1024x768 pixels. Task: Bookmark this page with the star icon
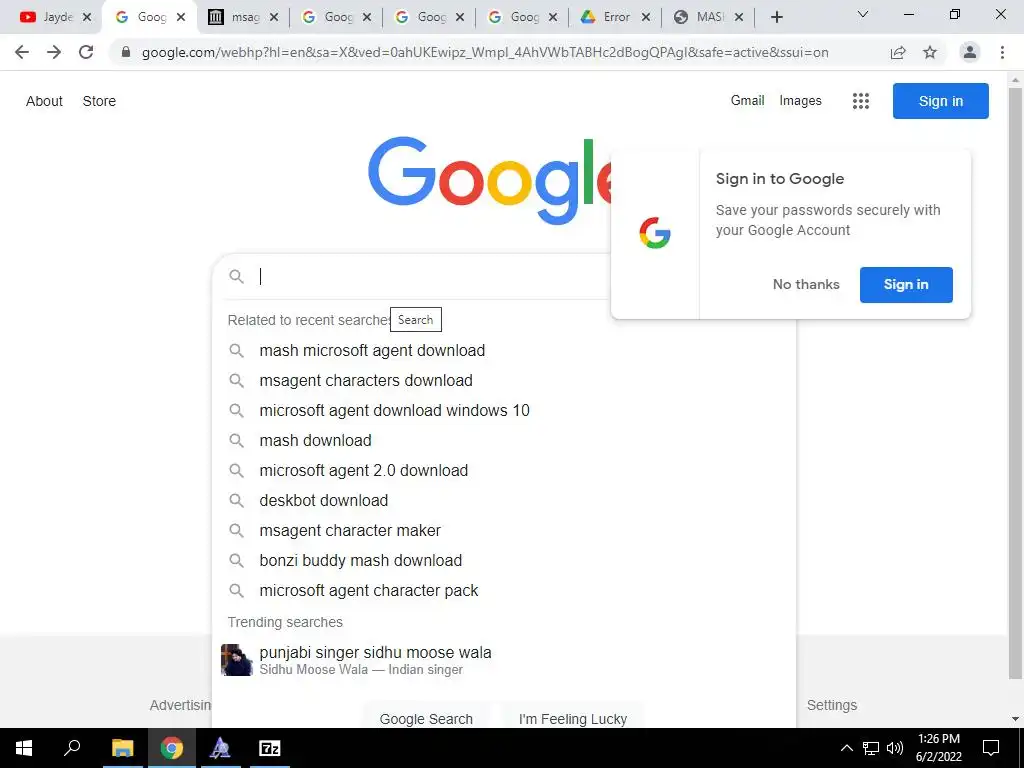(930, 52)
